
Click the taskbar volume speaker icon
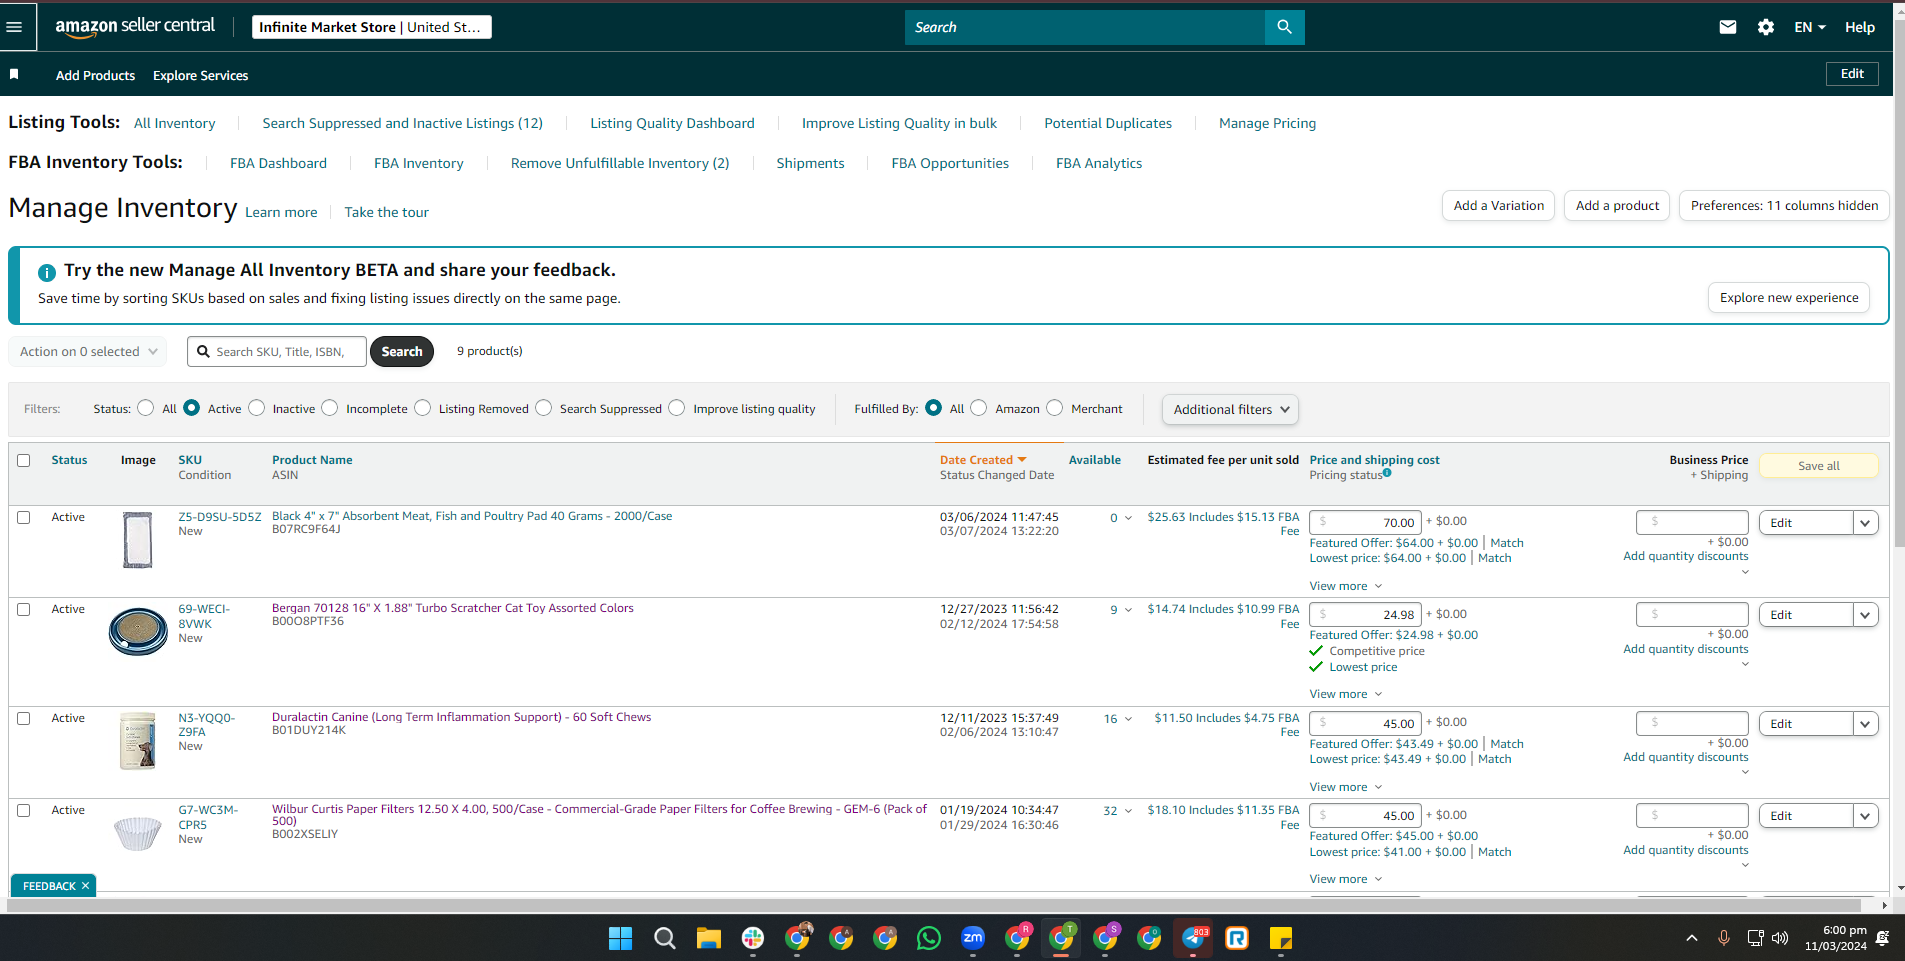1780,938
